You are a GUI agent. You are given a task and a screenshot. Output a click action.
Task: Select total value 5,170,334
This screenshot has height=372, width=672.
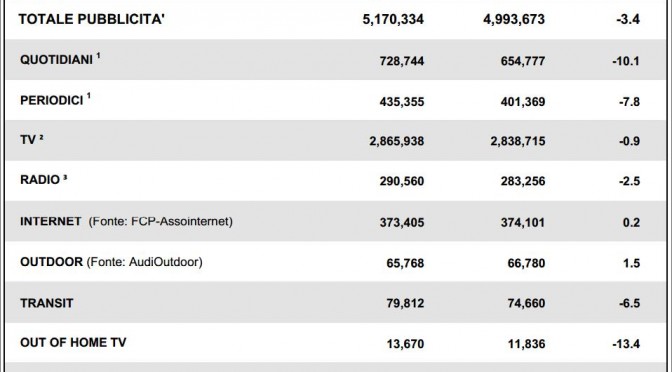[x=393, y=19]
